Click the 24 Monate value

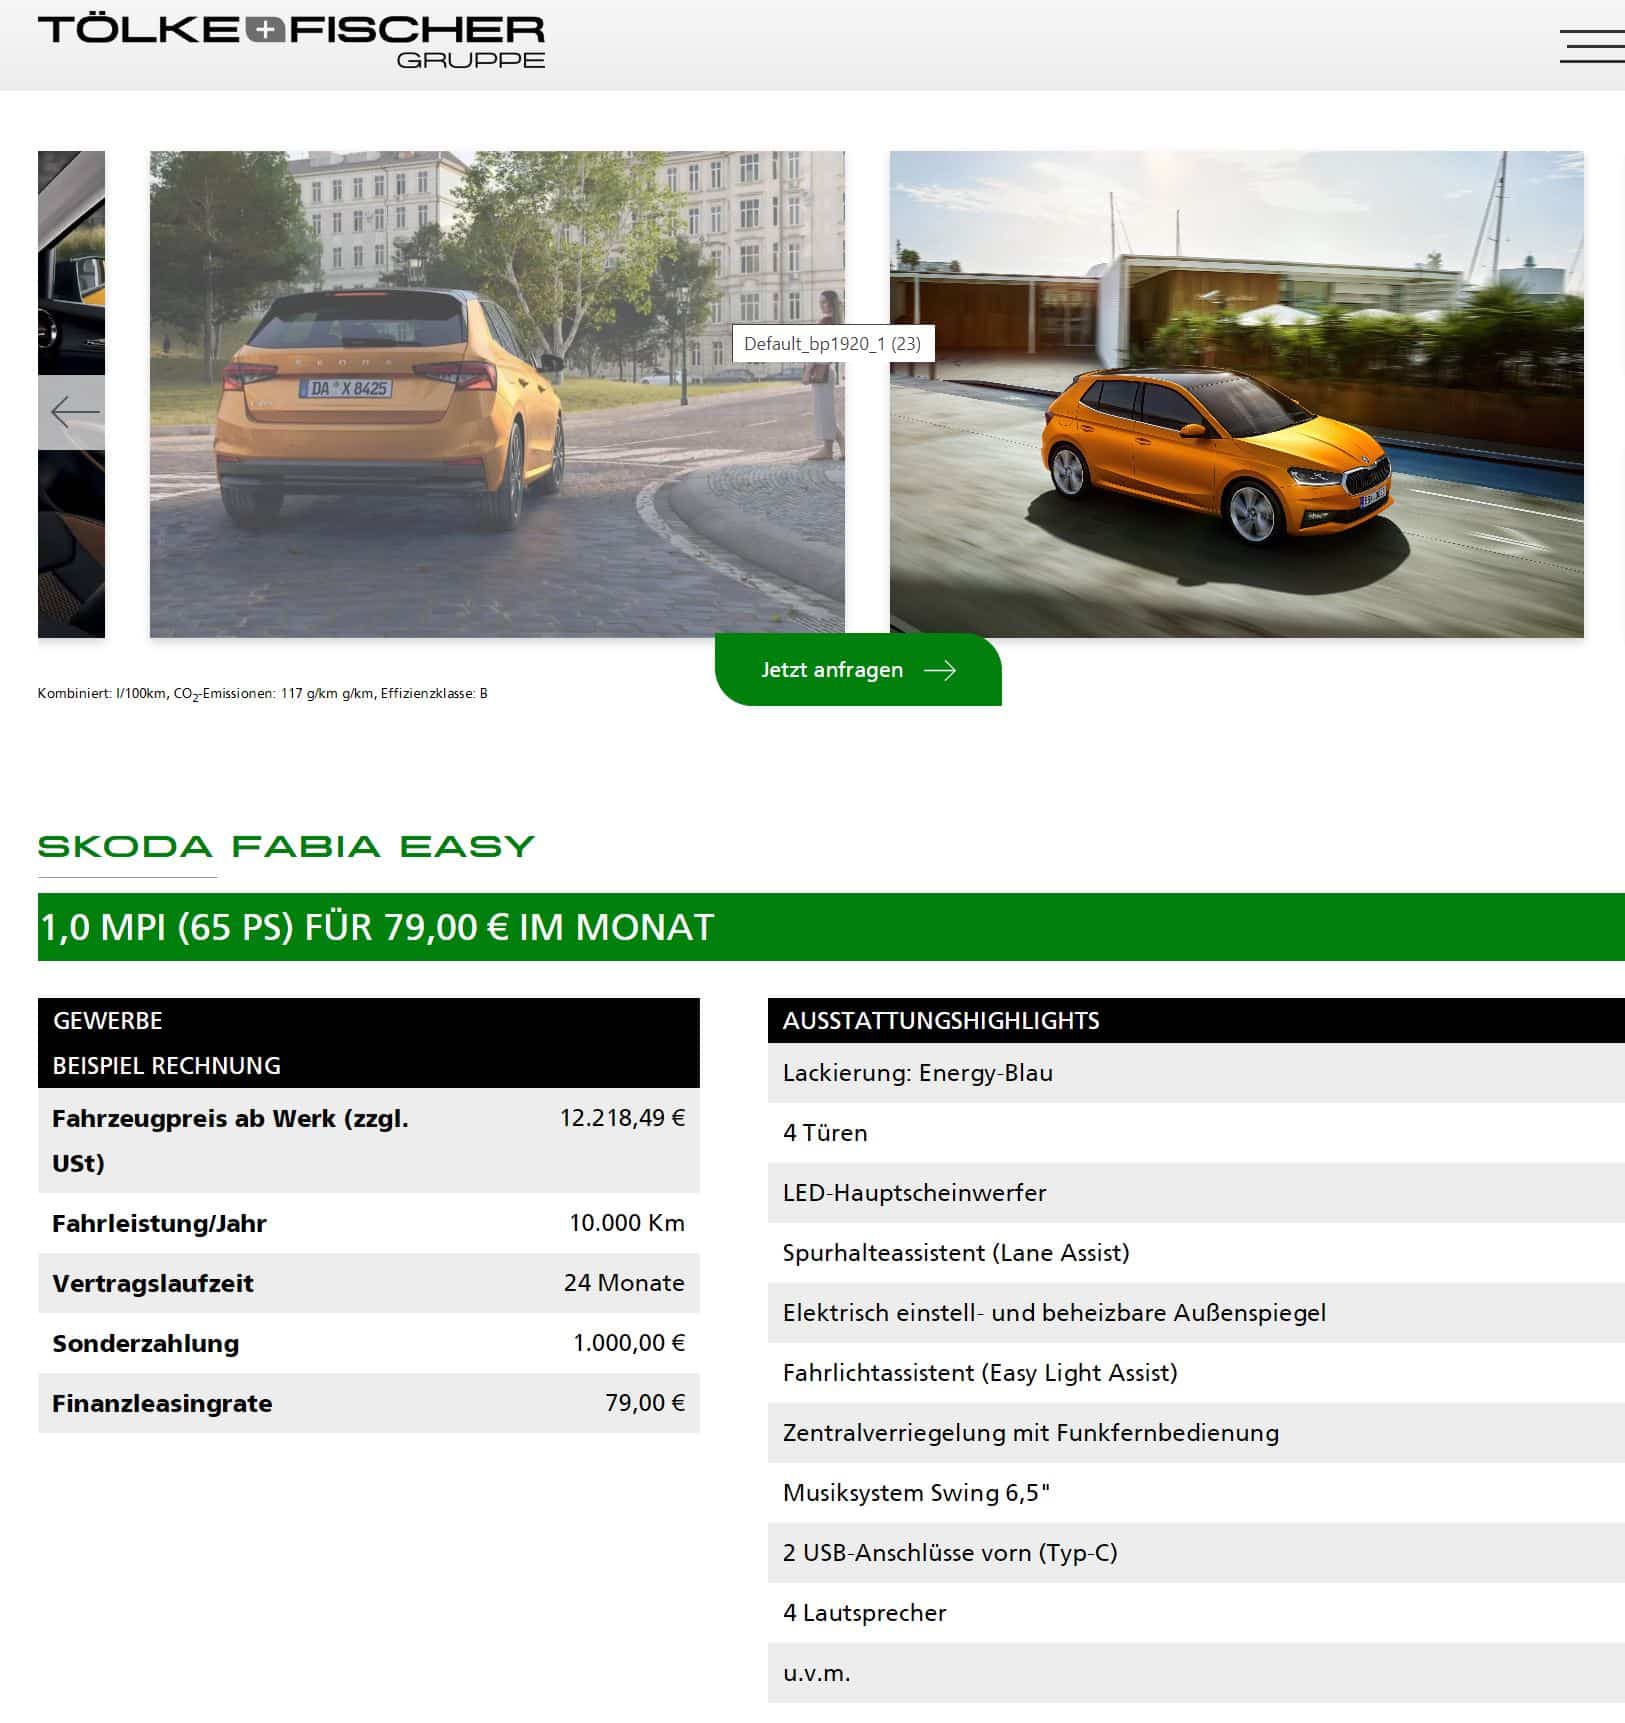624,1283
